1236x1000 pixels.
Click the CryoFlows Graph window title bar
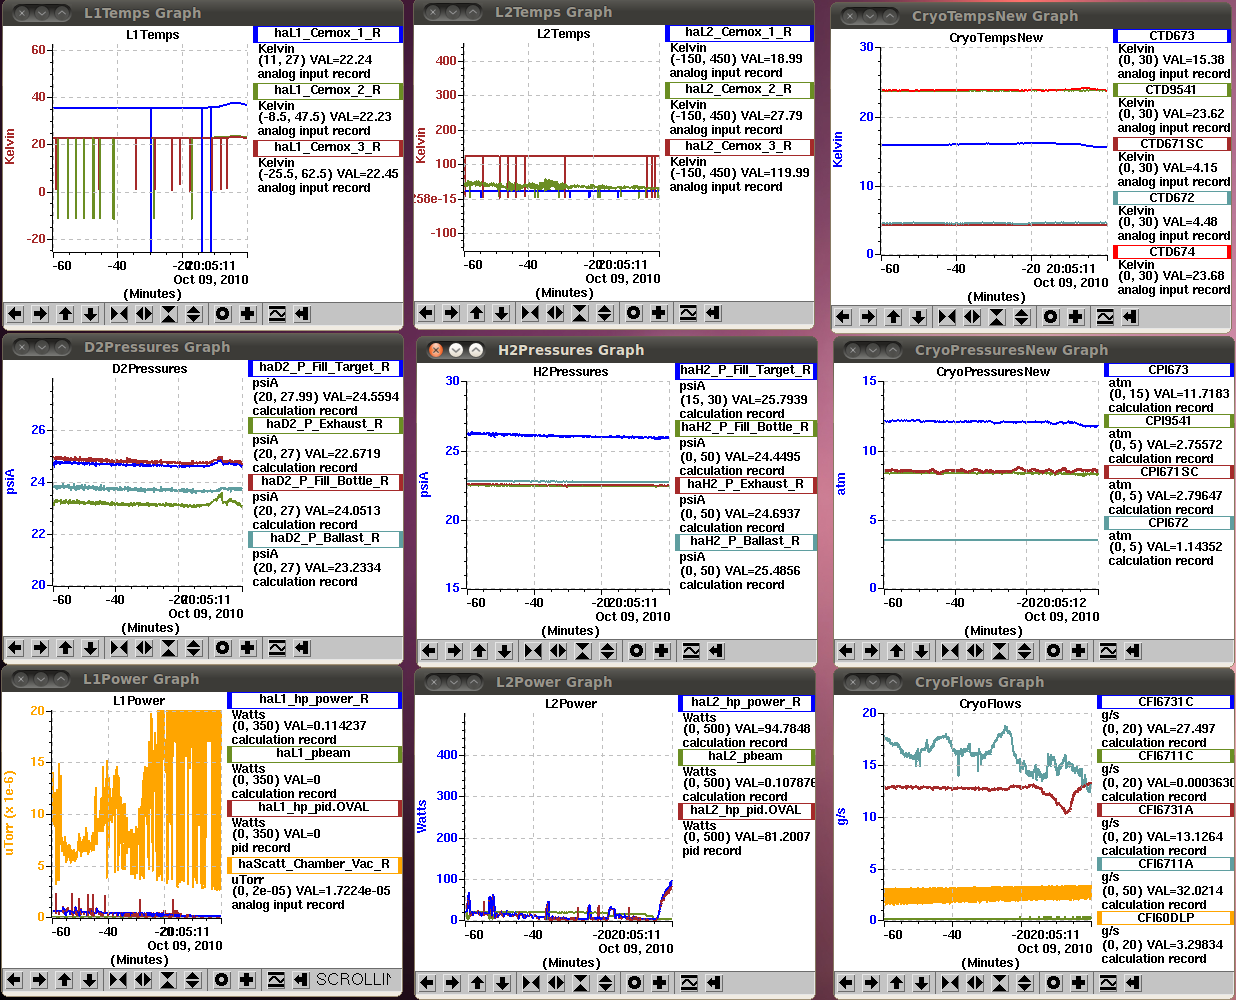click(1033, 682)
